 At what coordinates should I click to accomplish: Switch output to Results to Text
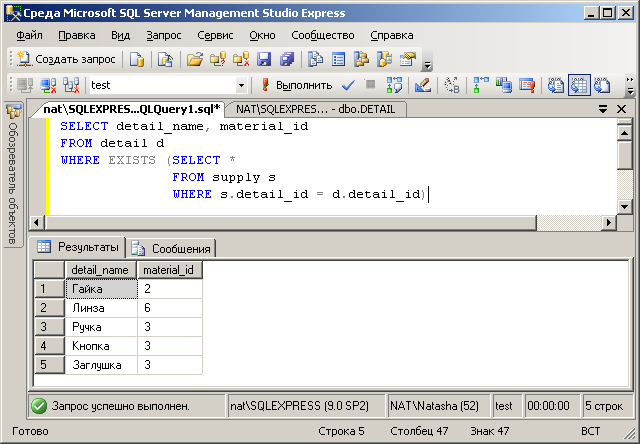click(556, 85)
